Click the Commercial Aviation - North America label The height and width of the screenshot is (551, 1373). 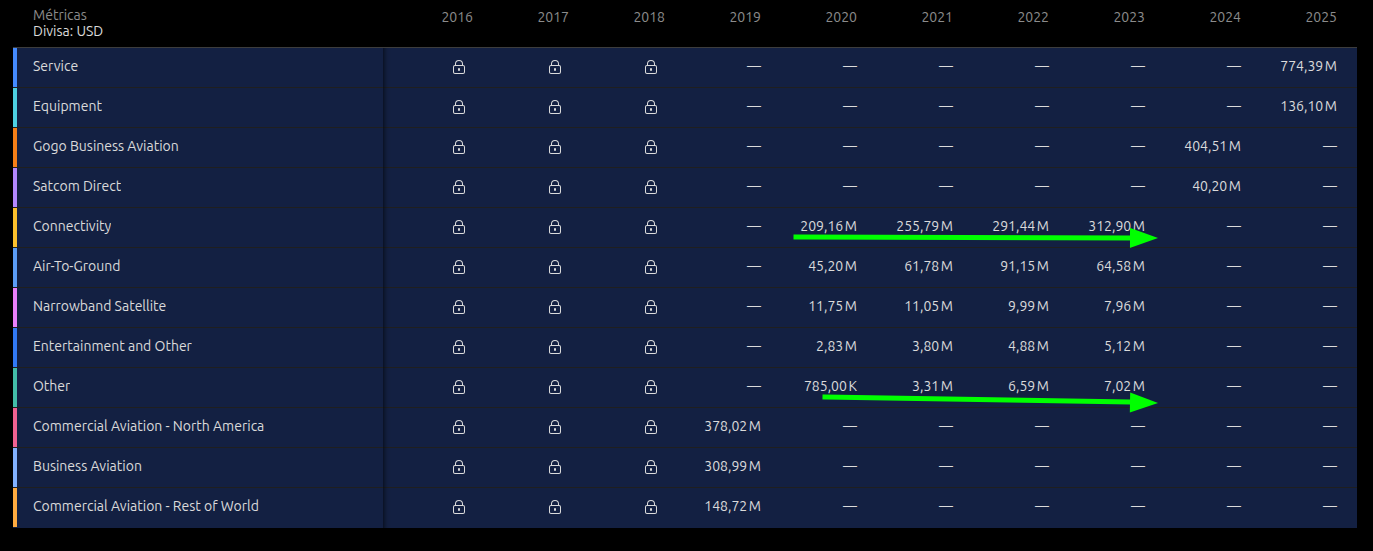point(149,426)
